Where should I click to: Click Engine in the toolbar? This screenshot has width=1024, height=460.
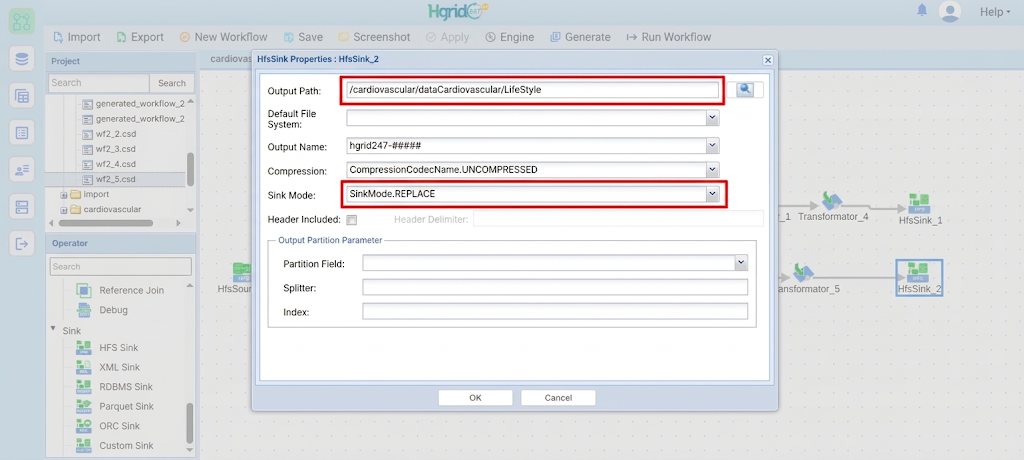click(x=509, y=37)
